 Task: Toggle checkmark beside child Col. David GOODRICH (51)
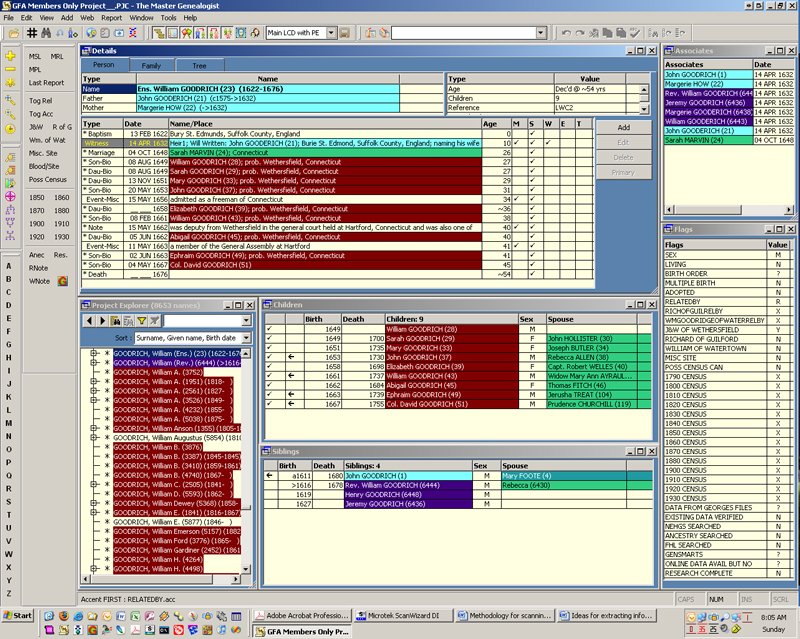269,404
